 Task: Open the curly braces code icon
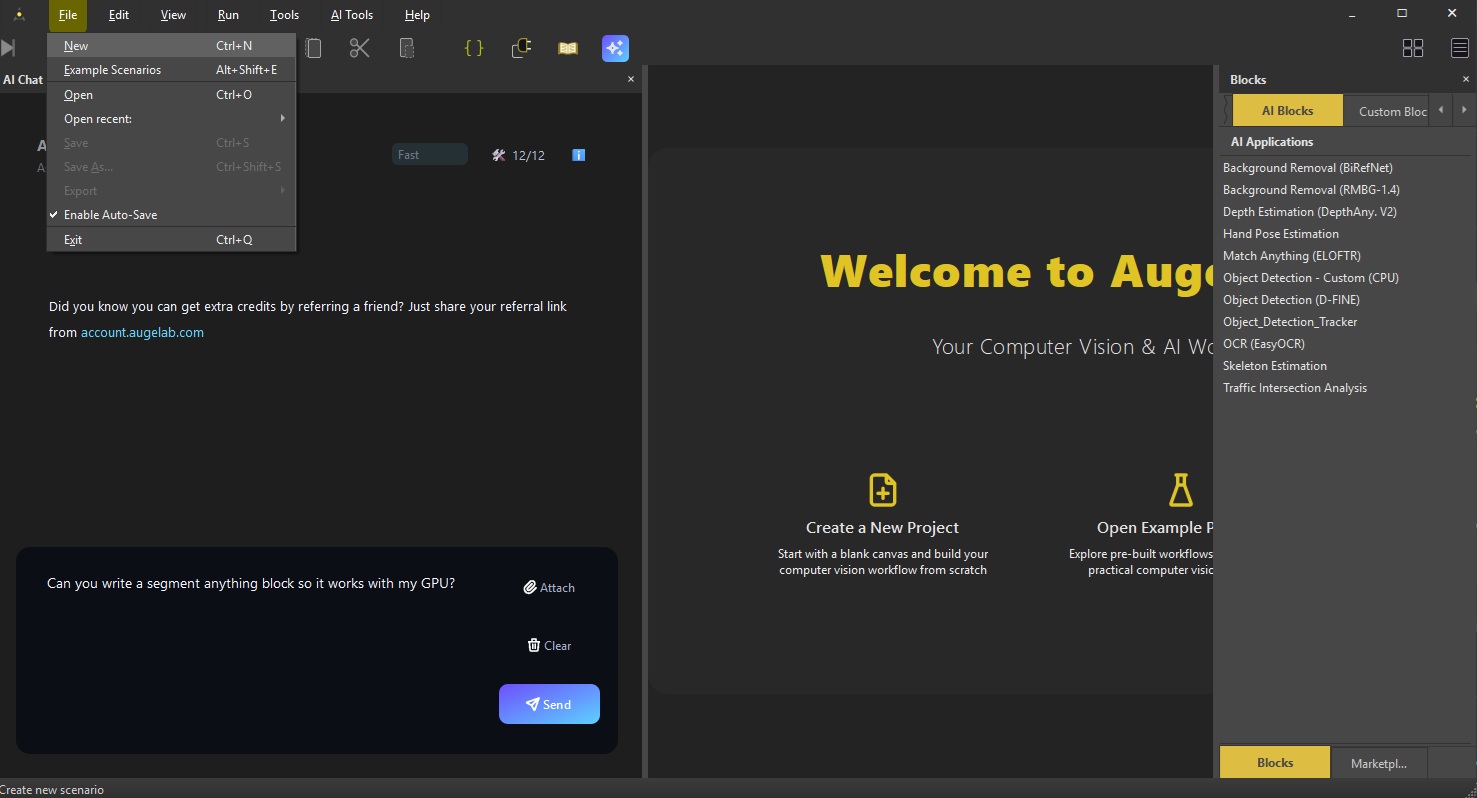474,48
